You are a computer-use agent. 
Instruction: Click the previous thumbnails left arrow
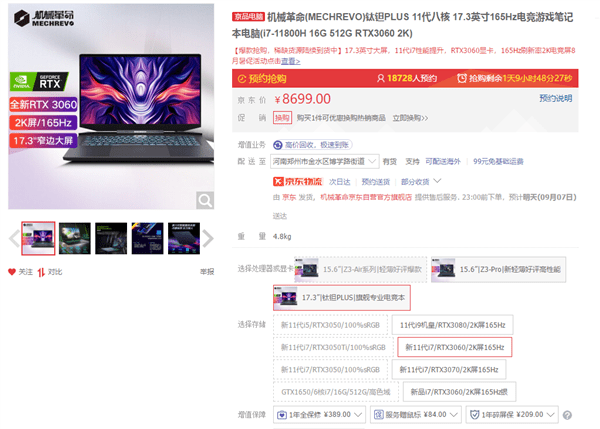pyautogui.click(x=14, y=238)
